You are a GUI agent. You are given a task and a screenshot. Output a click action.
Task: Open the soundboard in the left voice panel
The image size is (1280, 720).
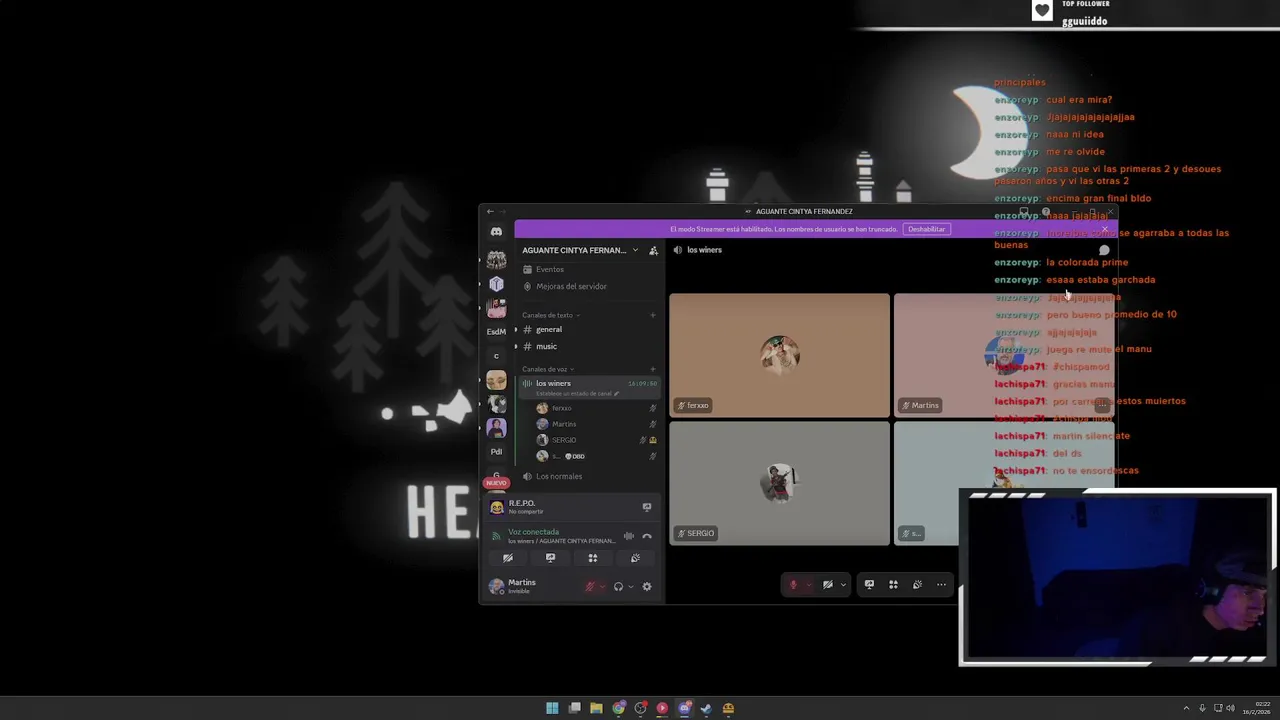click(x=635, y=558)
